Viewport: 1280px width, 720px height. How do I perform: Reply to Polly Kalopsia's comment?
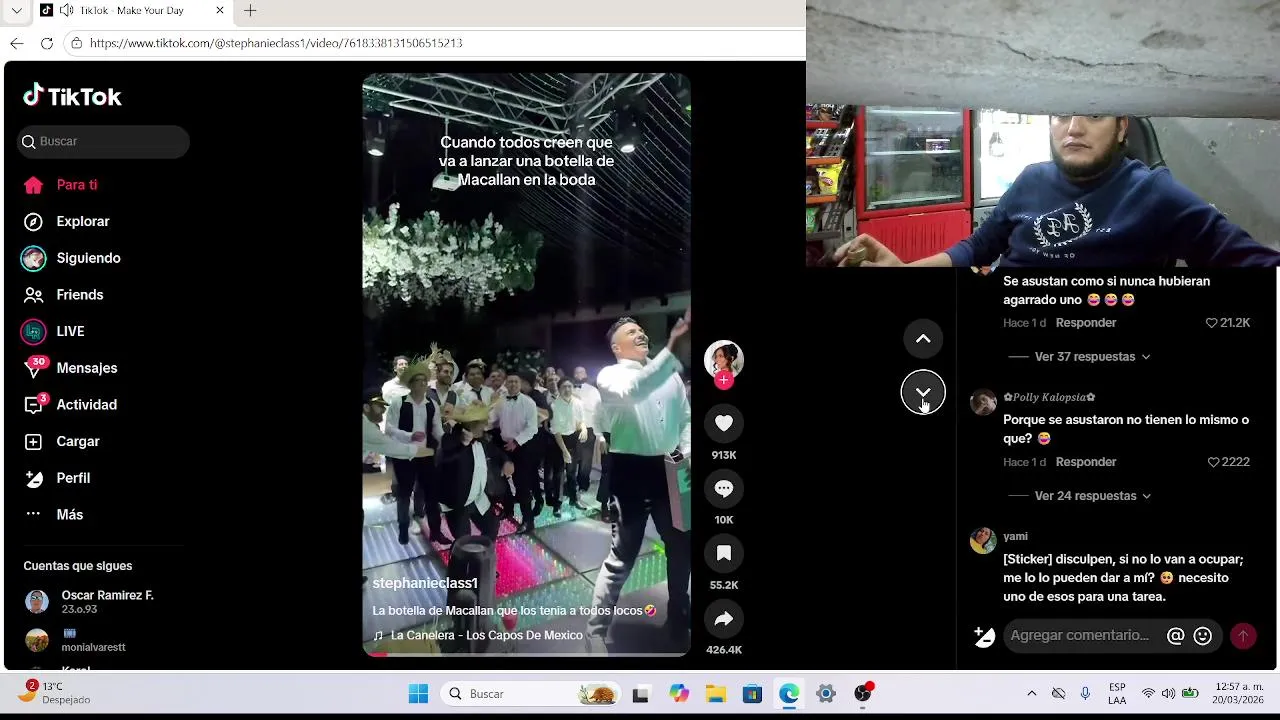[x=1086, y=462]
